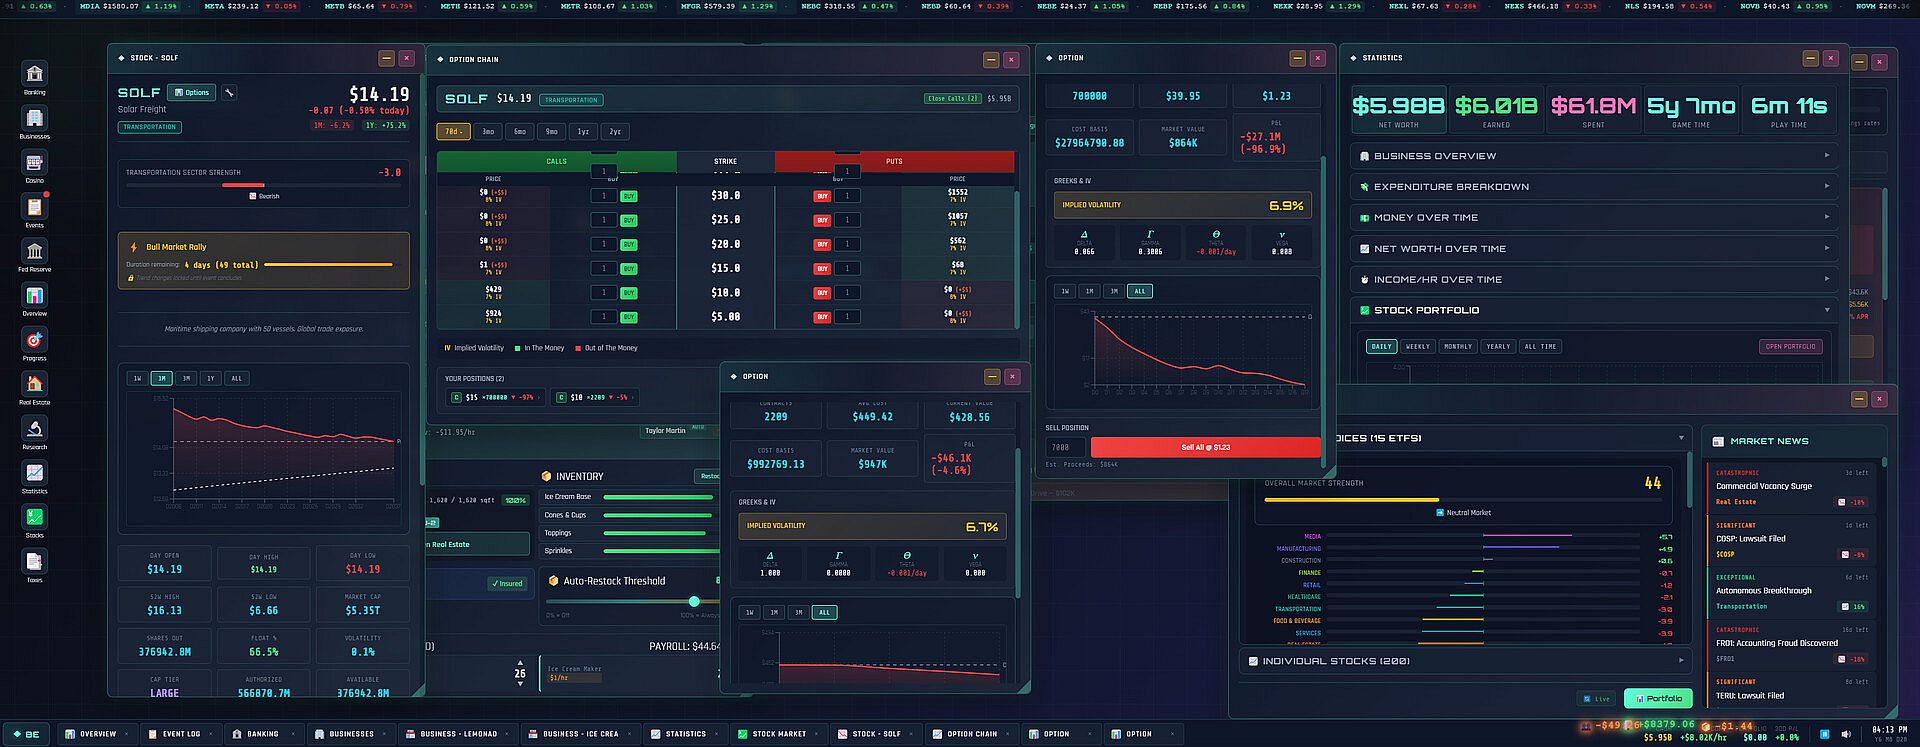The image size is (1920, 747).
Task: Click the call quantity field at $20.0 strike
Action: tap(604, 245)
